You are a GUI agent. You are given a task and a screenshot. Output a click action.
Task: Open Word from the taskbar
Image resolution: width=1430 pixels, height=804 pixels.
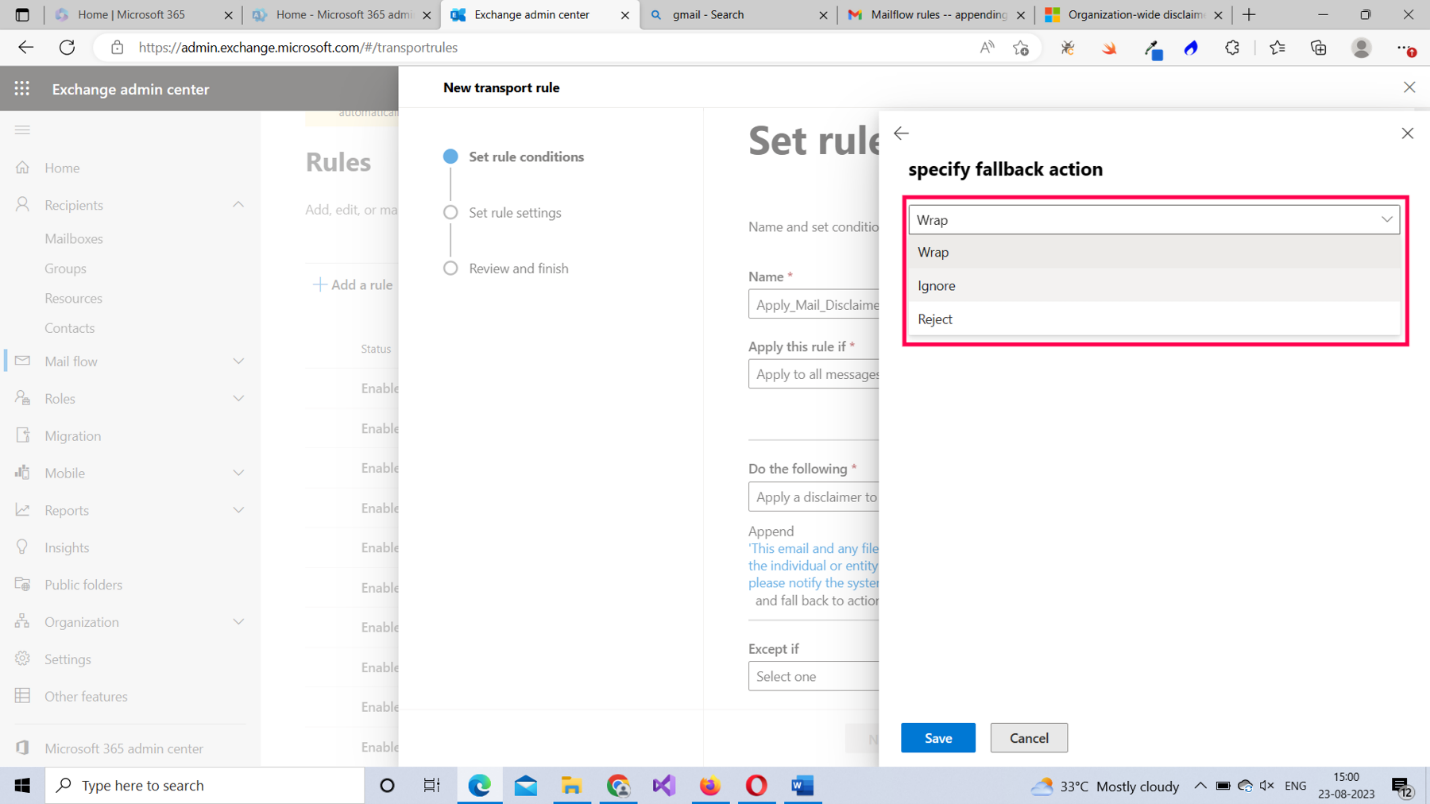tap(802, 786)
